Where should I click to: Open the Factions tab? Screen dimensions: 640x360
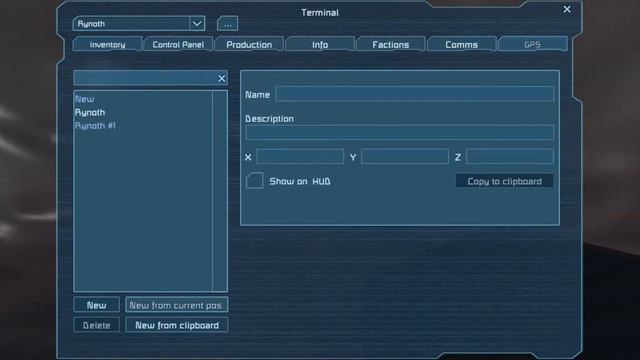391,44
